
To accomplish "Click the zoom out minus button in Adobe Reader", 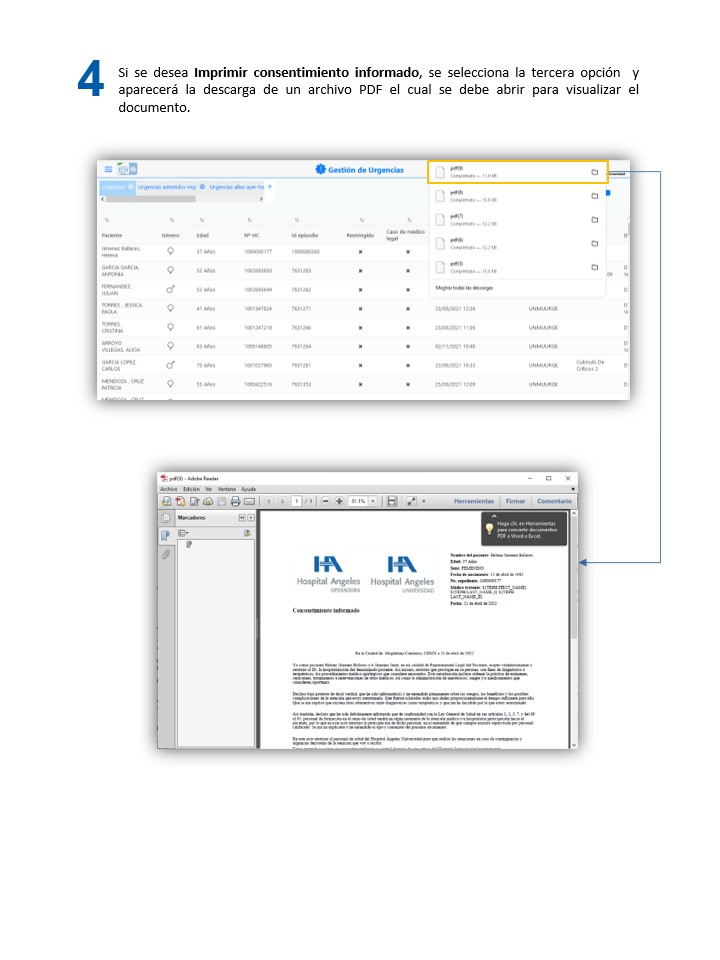I will click(x=325, y=501).
